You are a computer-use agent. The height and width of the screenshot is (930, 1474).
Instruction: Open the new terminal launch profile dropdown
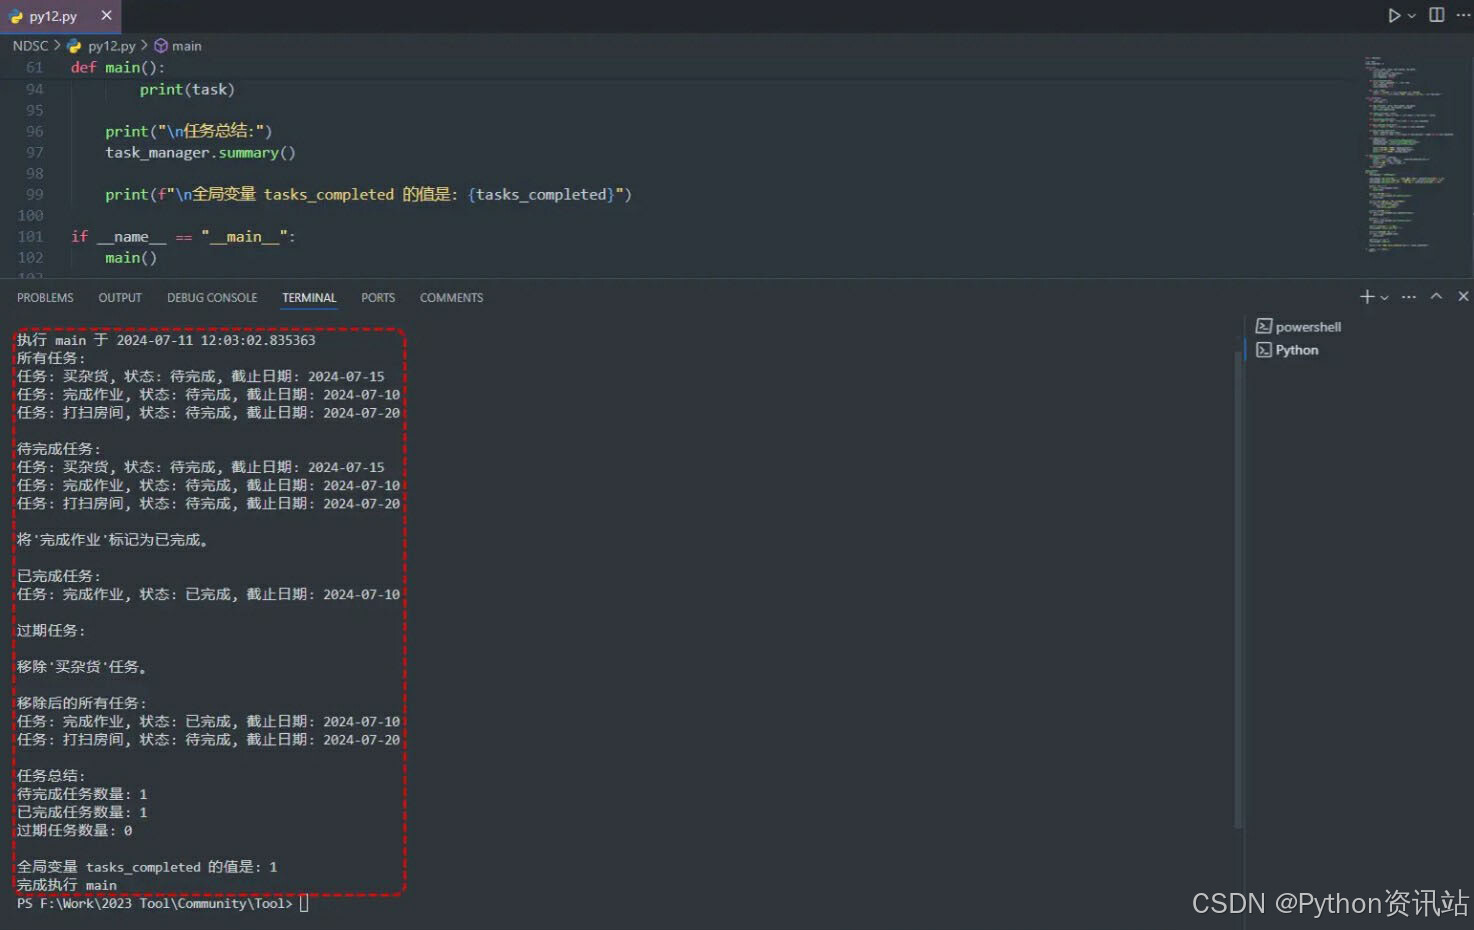(x=1384, y=298)
